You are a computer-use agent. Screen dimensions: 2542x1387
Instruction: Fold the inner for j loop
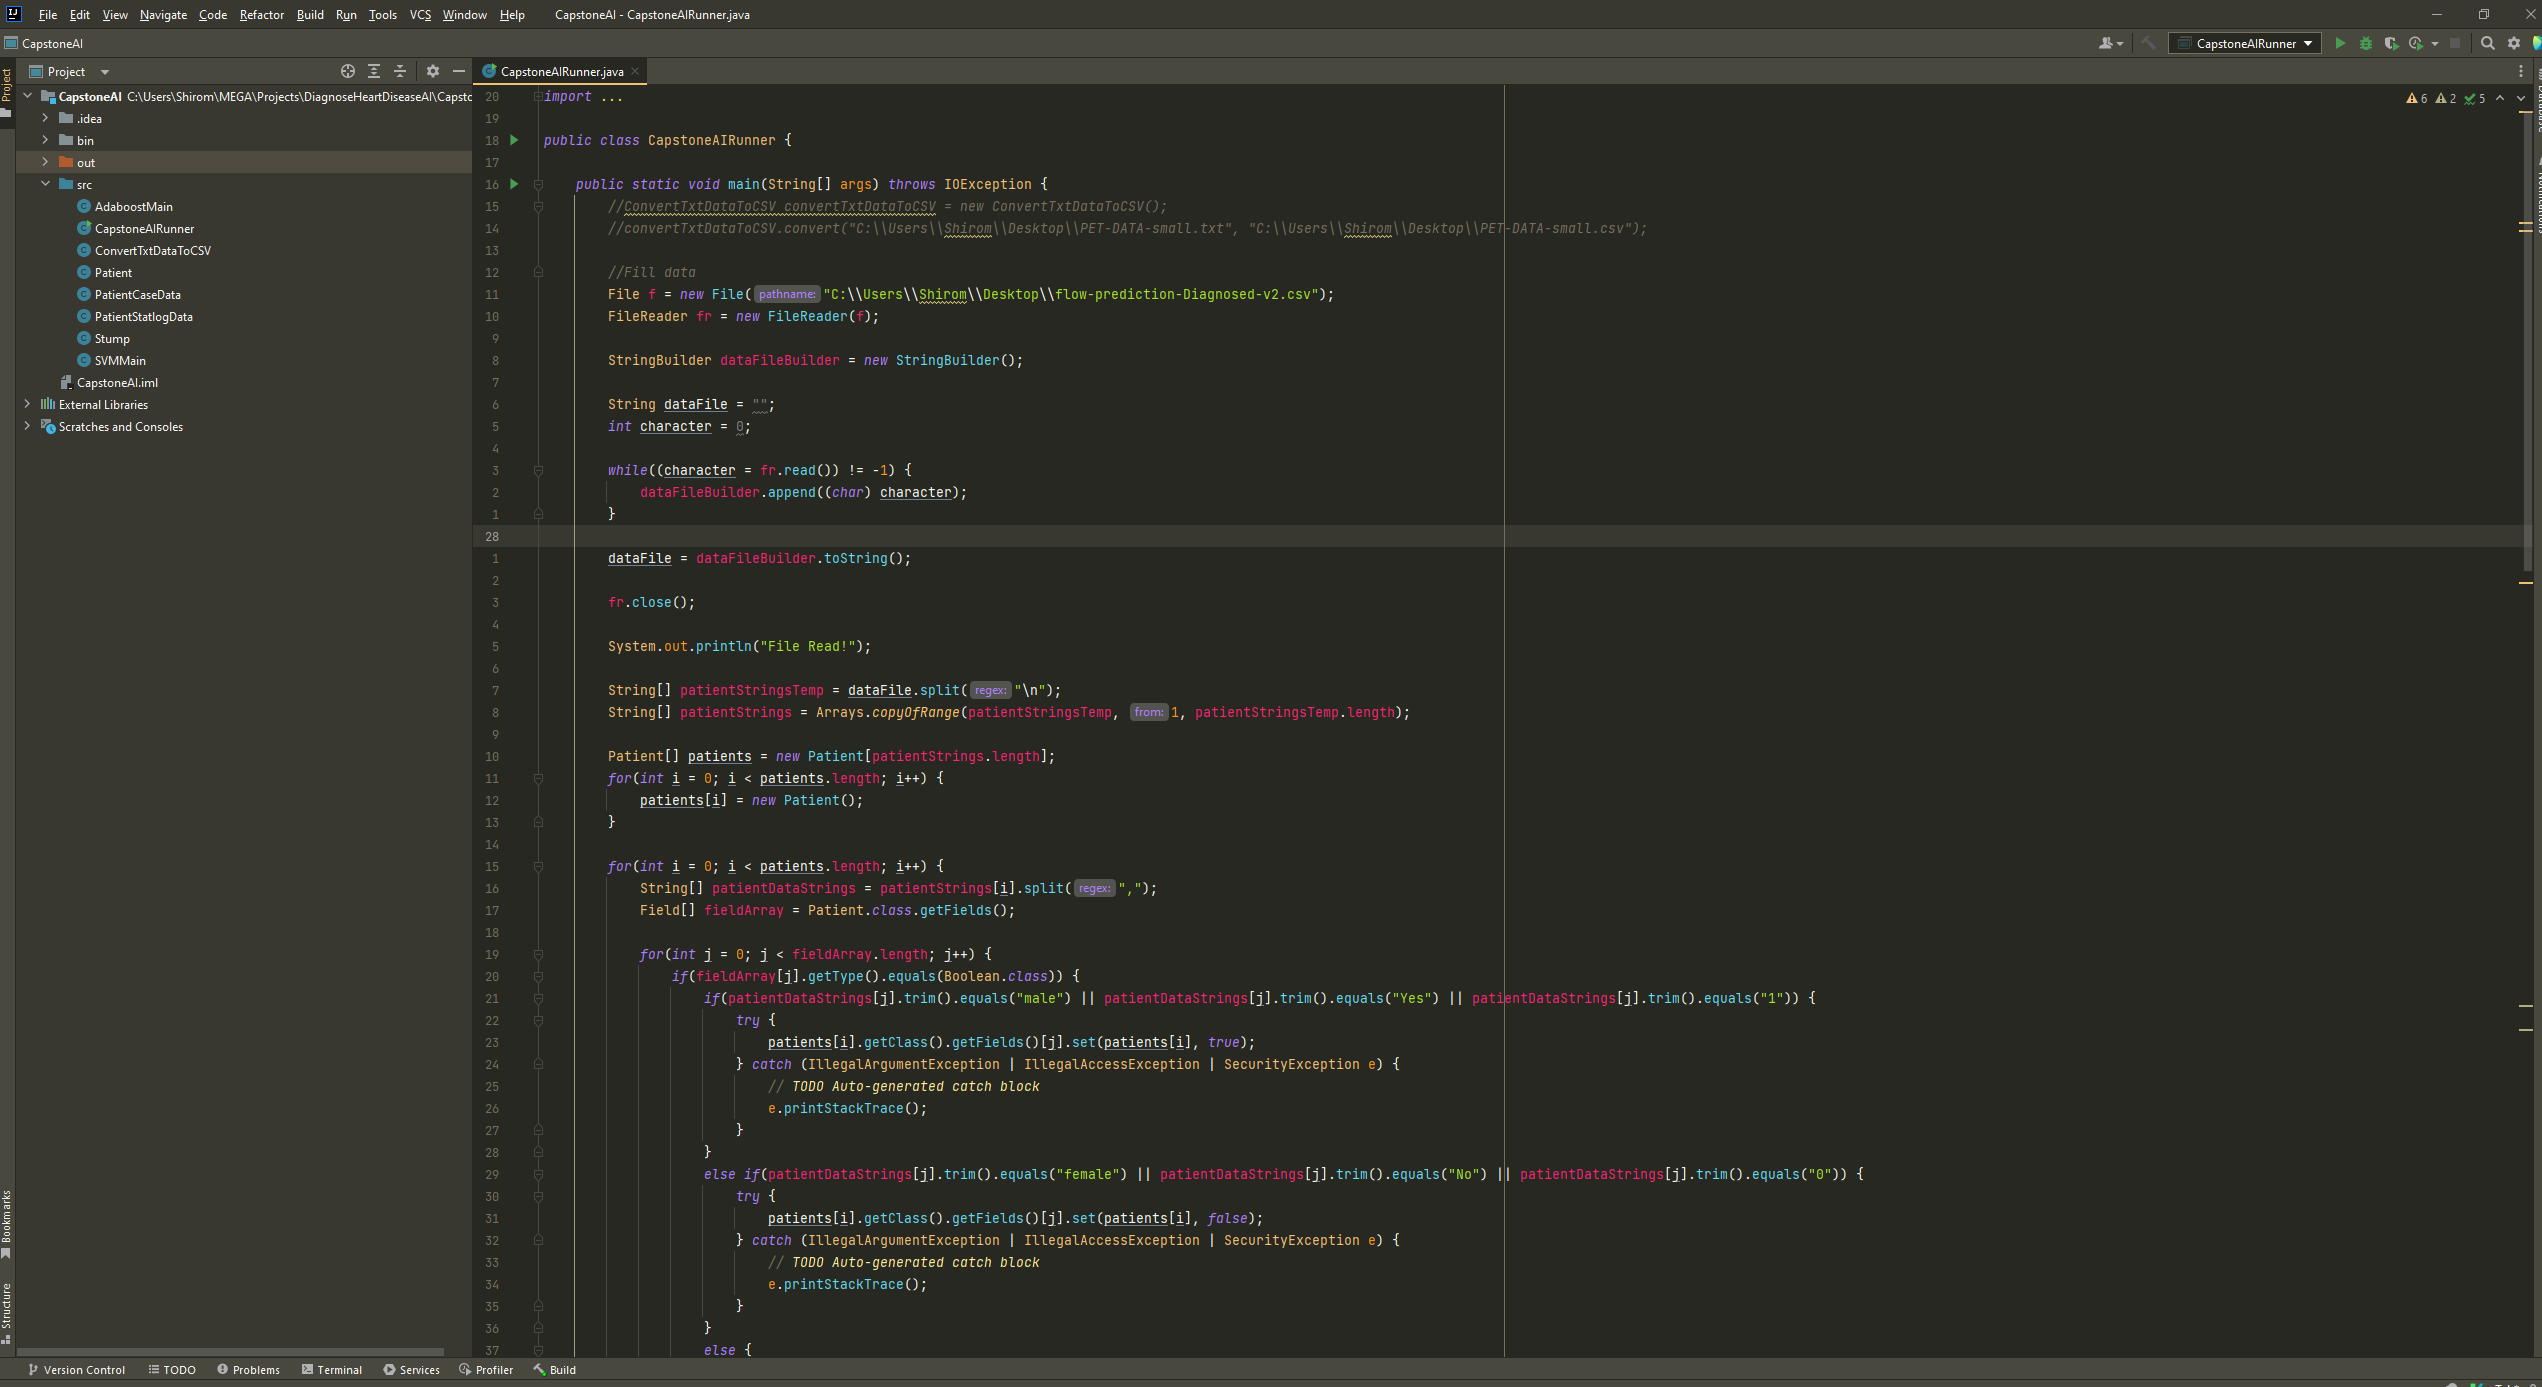(538, 954)
